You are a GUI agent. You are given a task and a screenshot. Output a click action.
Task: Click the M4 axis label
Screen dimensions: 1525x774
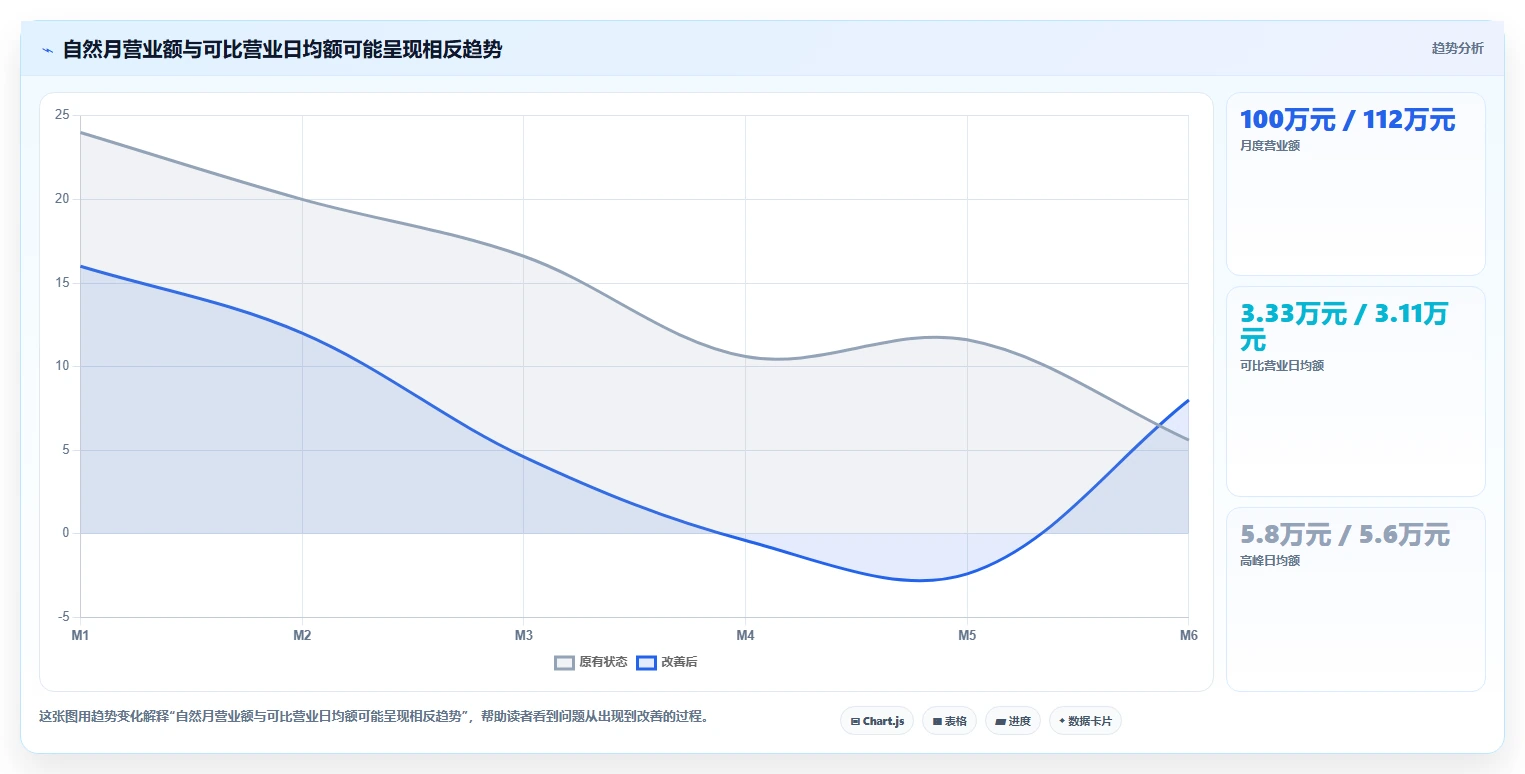745,635
